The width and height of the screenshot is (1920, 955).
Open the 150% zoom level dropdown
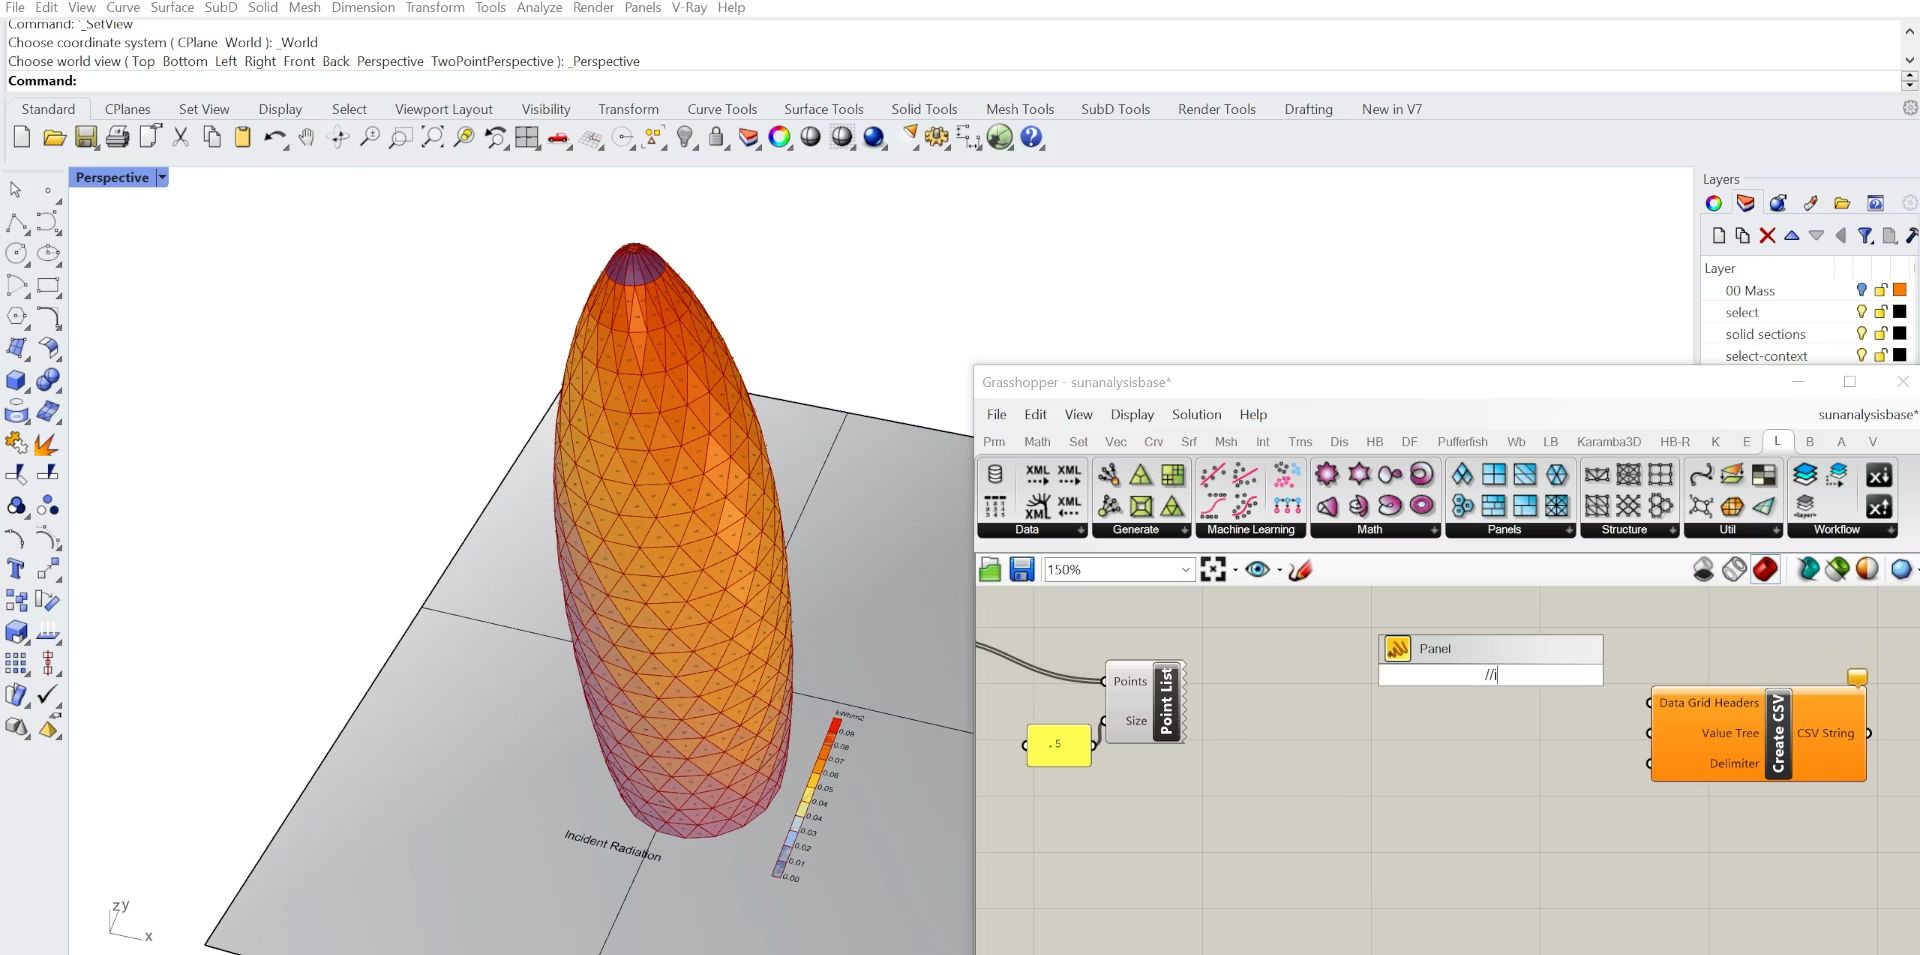1186,570
